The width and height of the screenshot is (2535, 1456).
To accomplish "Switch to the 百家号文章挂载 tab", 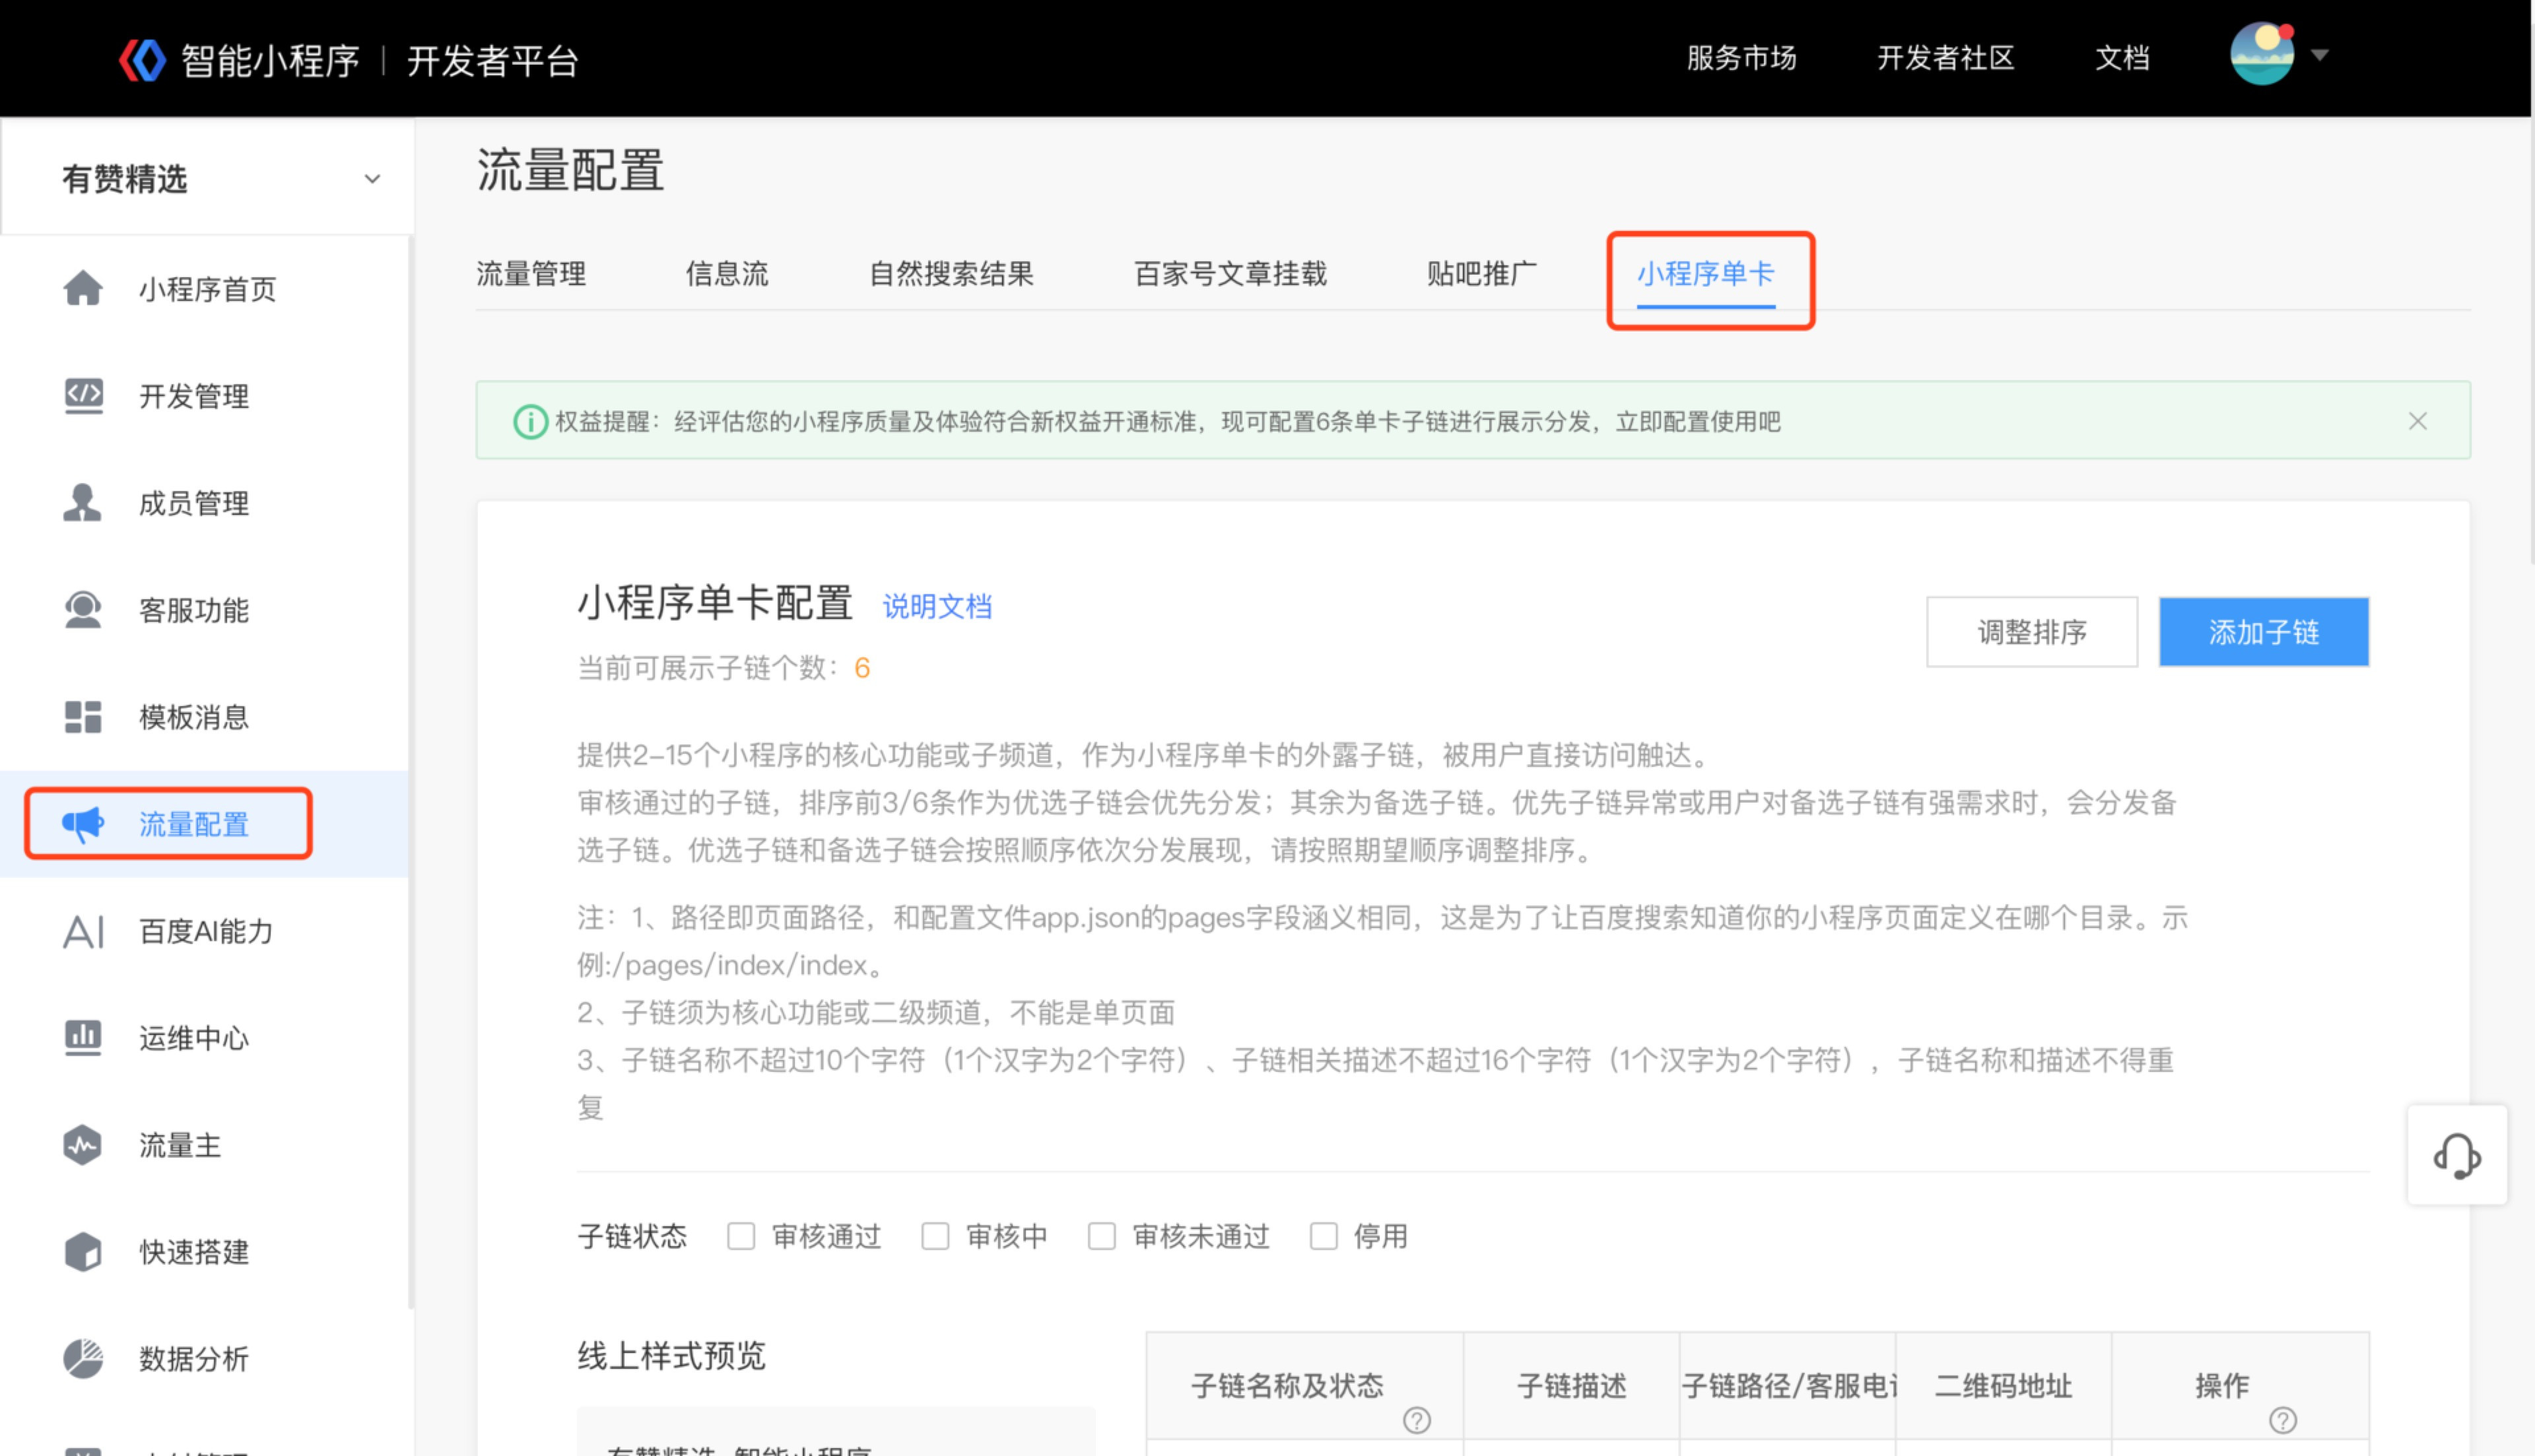I will click(x=1230, y=273).
